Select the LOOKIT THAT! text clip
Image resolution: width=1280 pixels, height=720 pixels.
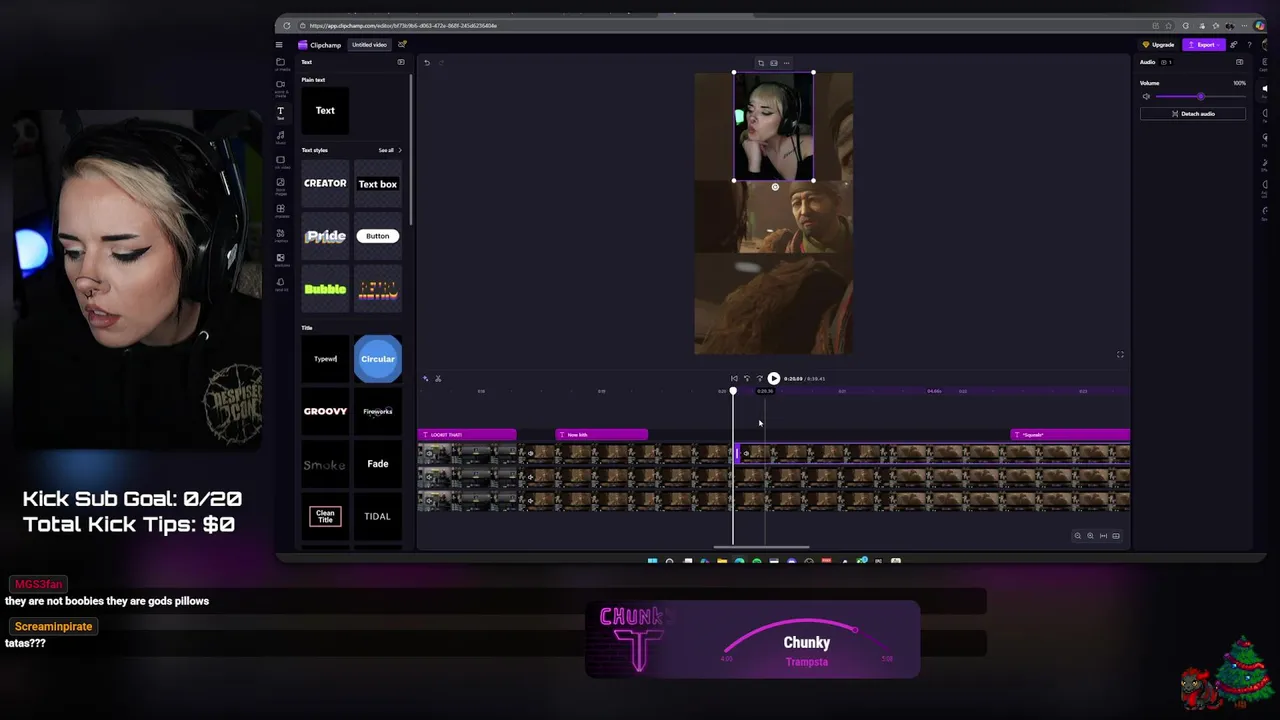(x=467, y=435)
